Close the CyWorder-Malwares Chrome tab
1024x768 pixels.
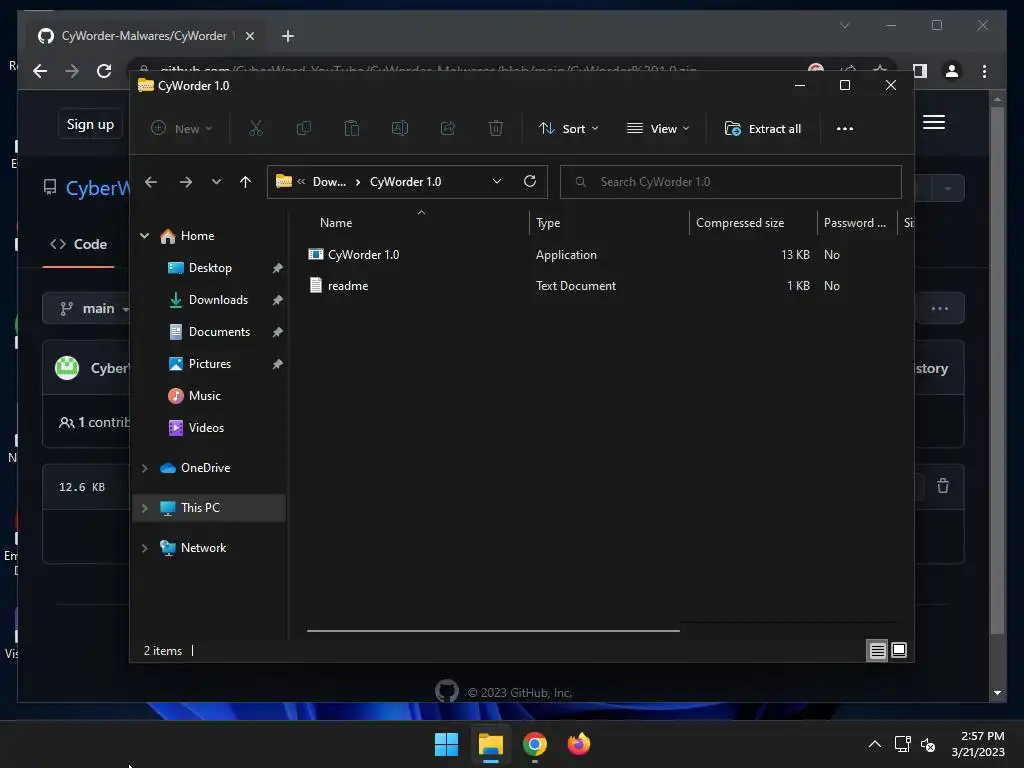click(x=249, y=36)
